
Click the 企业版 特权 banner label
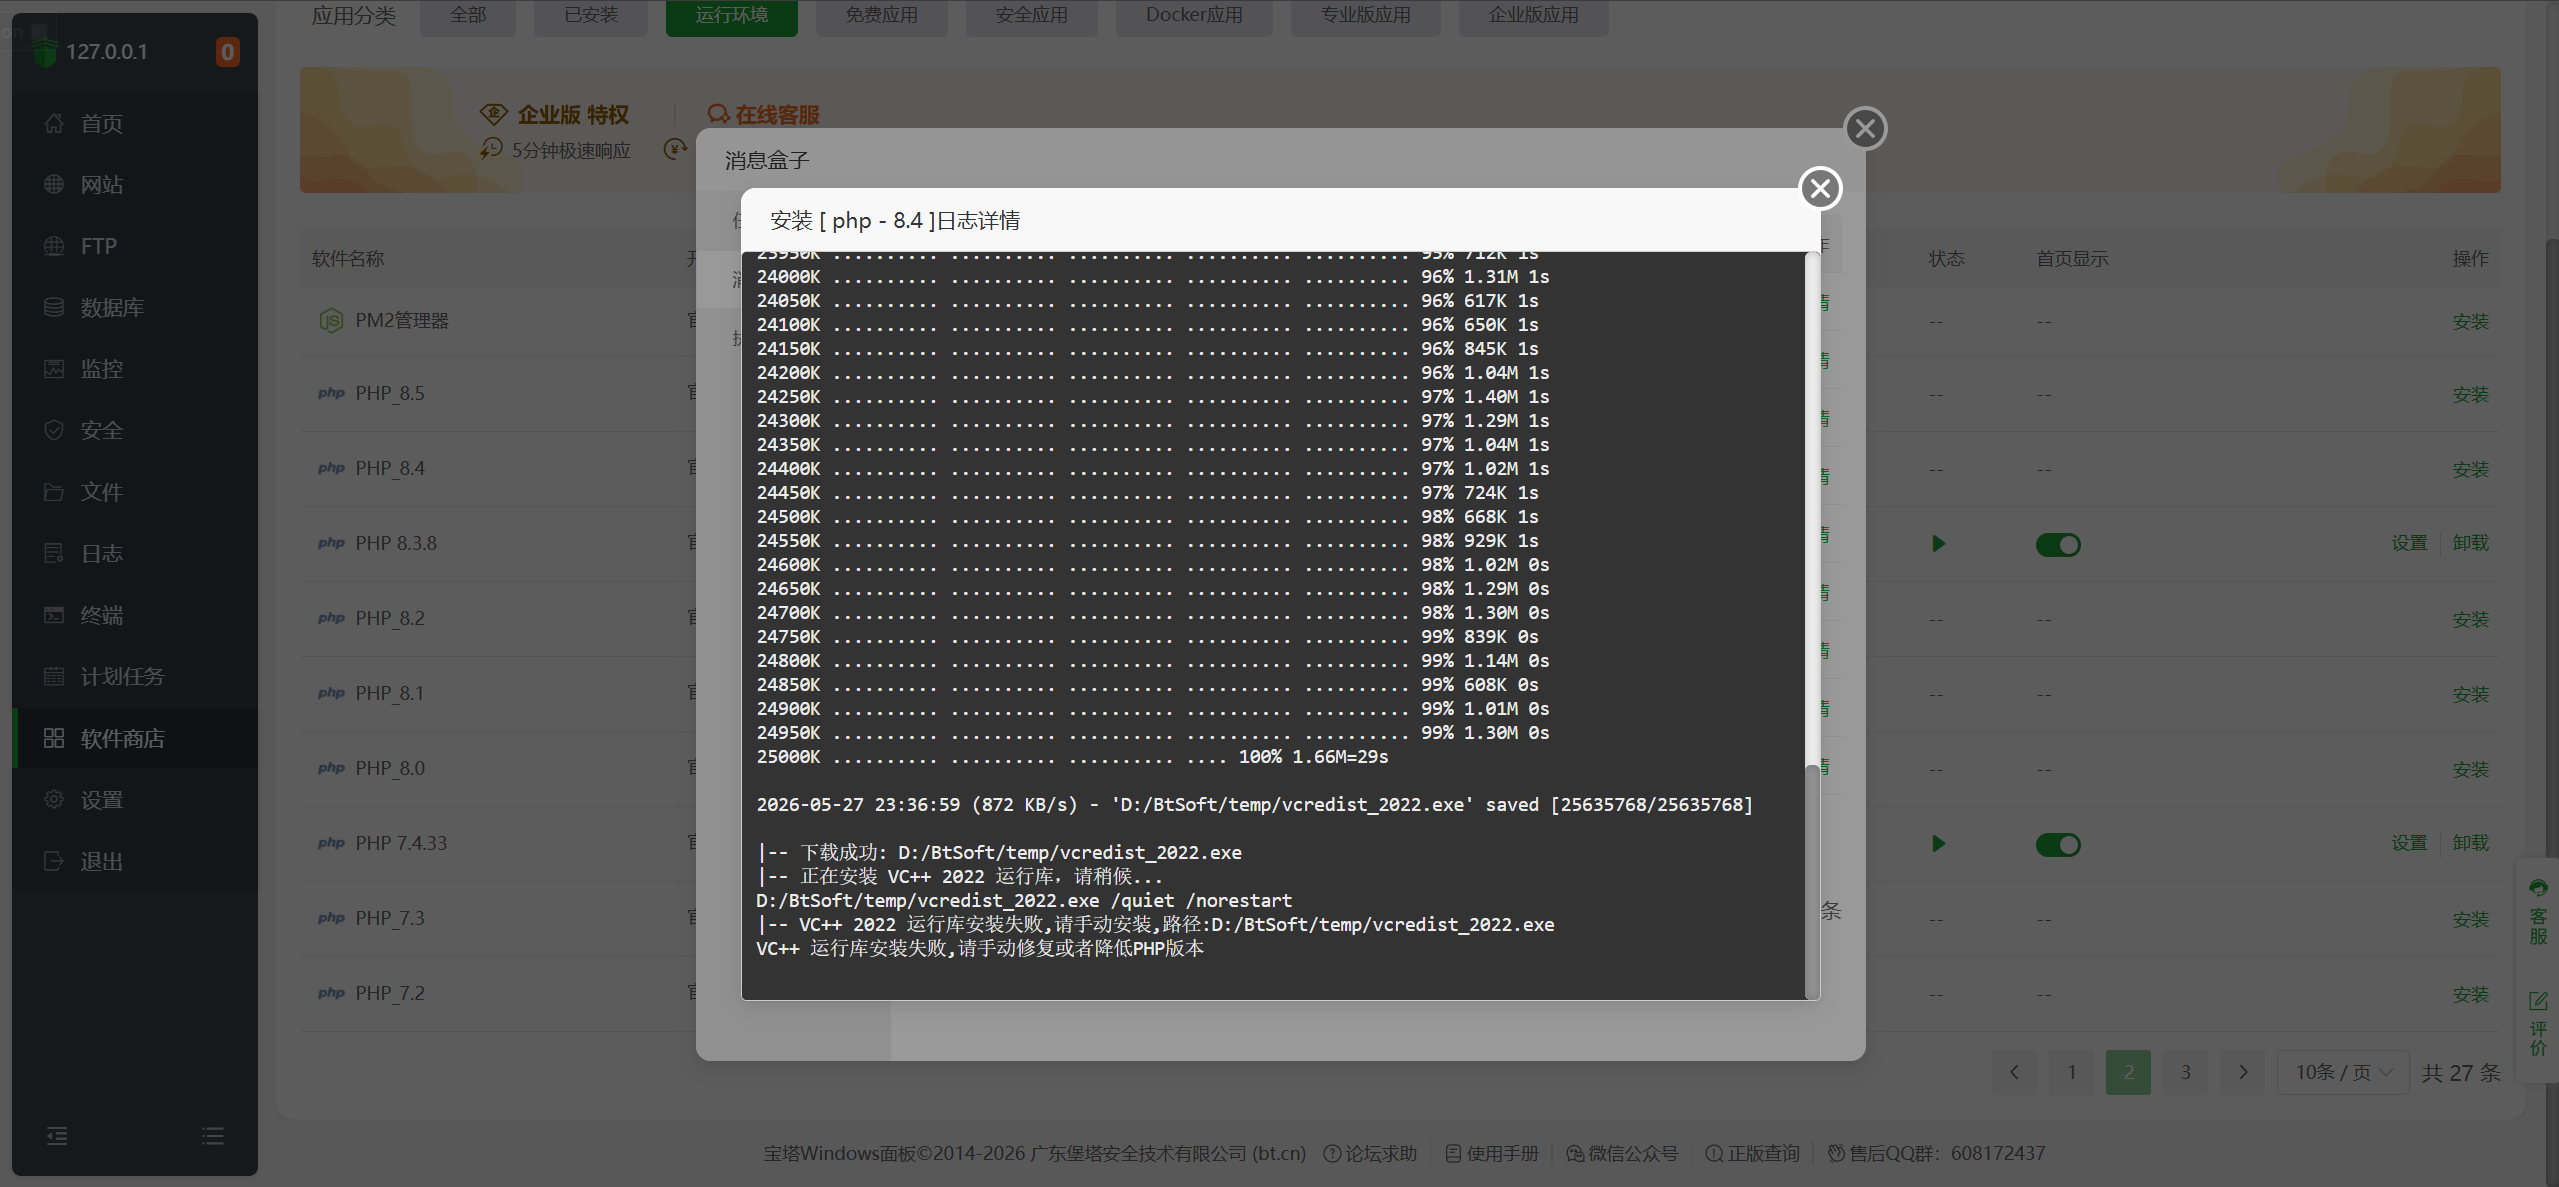click(x=555, y=115)
